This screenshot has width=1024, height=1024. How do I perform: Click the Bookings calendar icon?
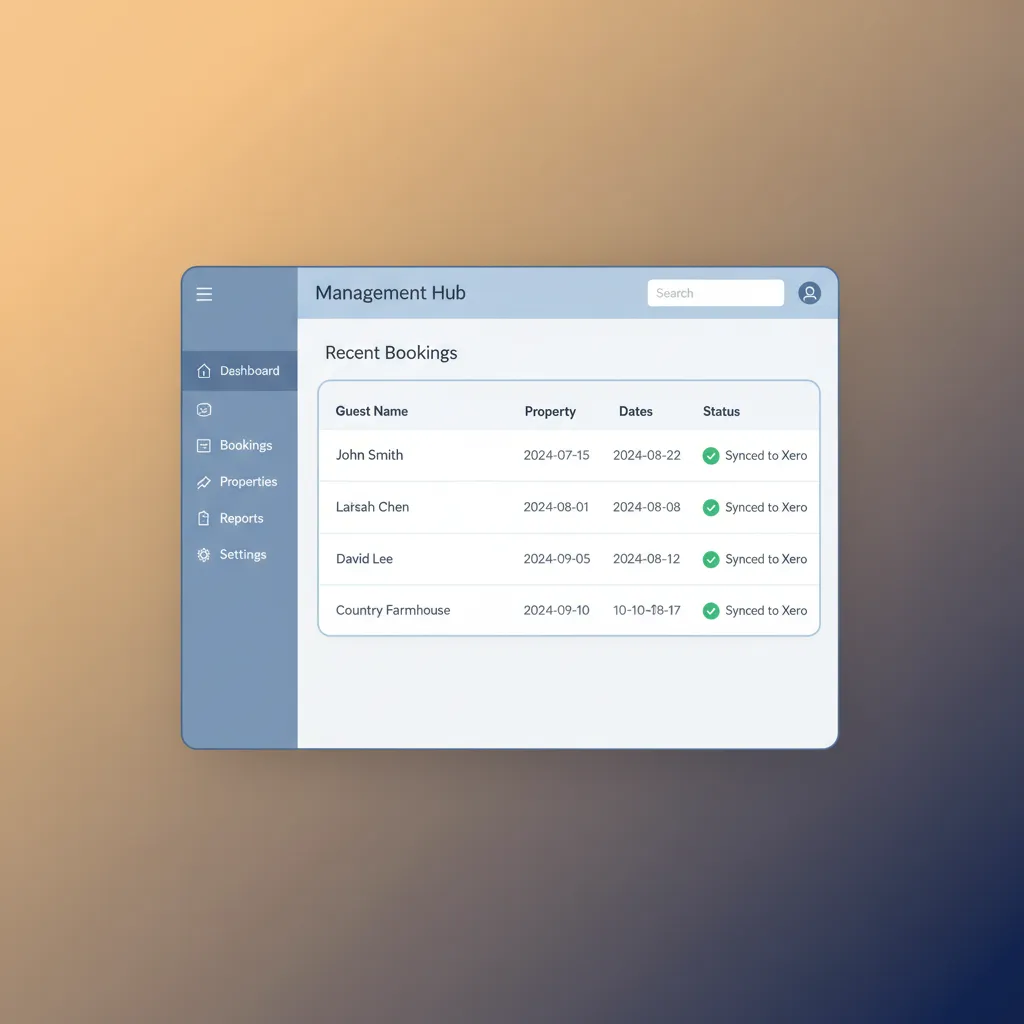204,445
